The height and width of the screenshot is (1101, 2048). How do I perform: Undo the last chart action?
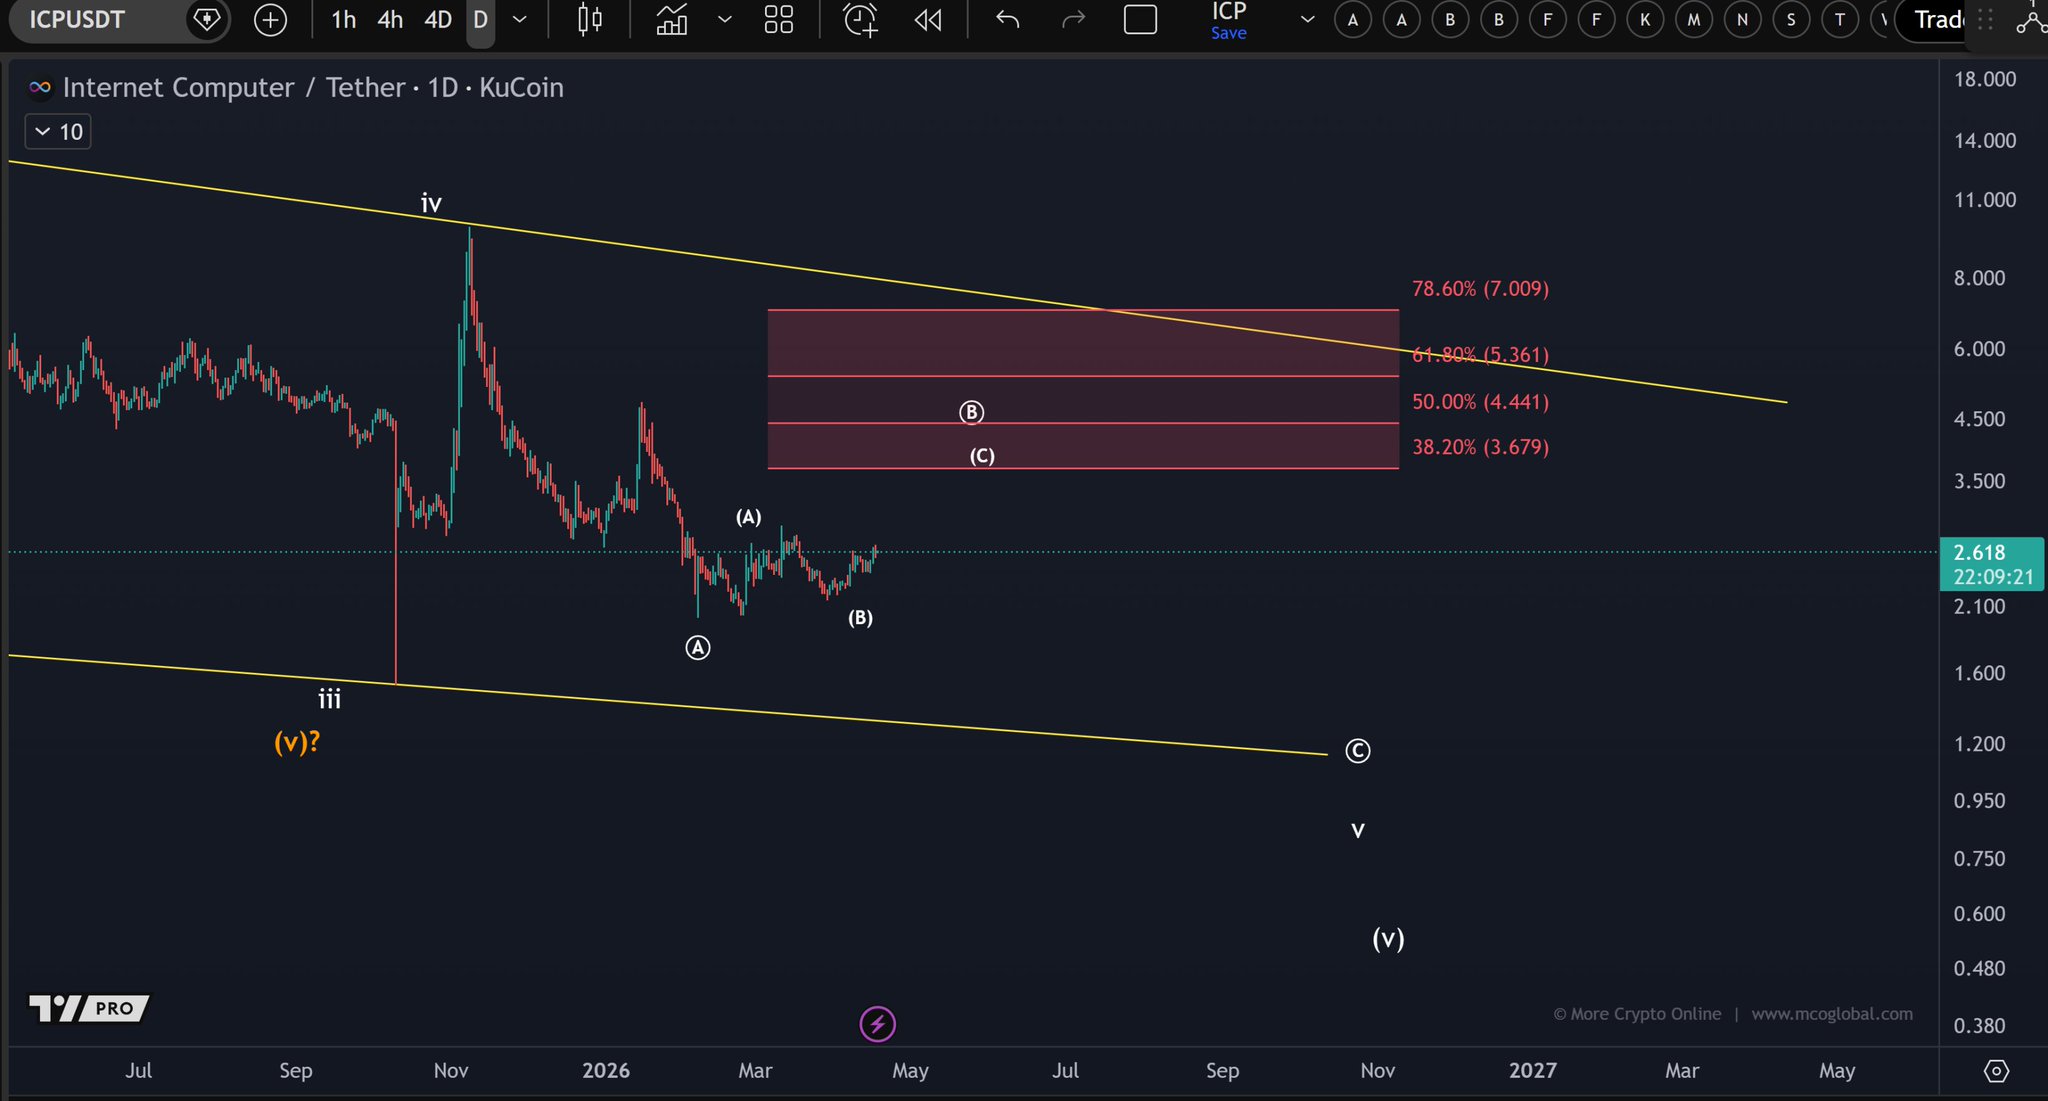1007,19
